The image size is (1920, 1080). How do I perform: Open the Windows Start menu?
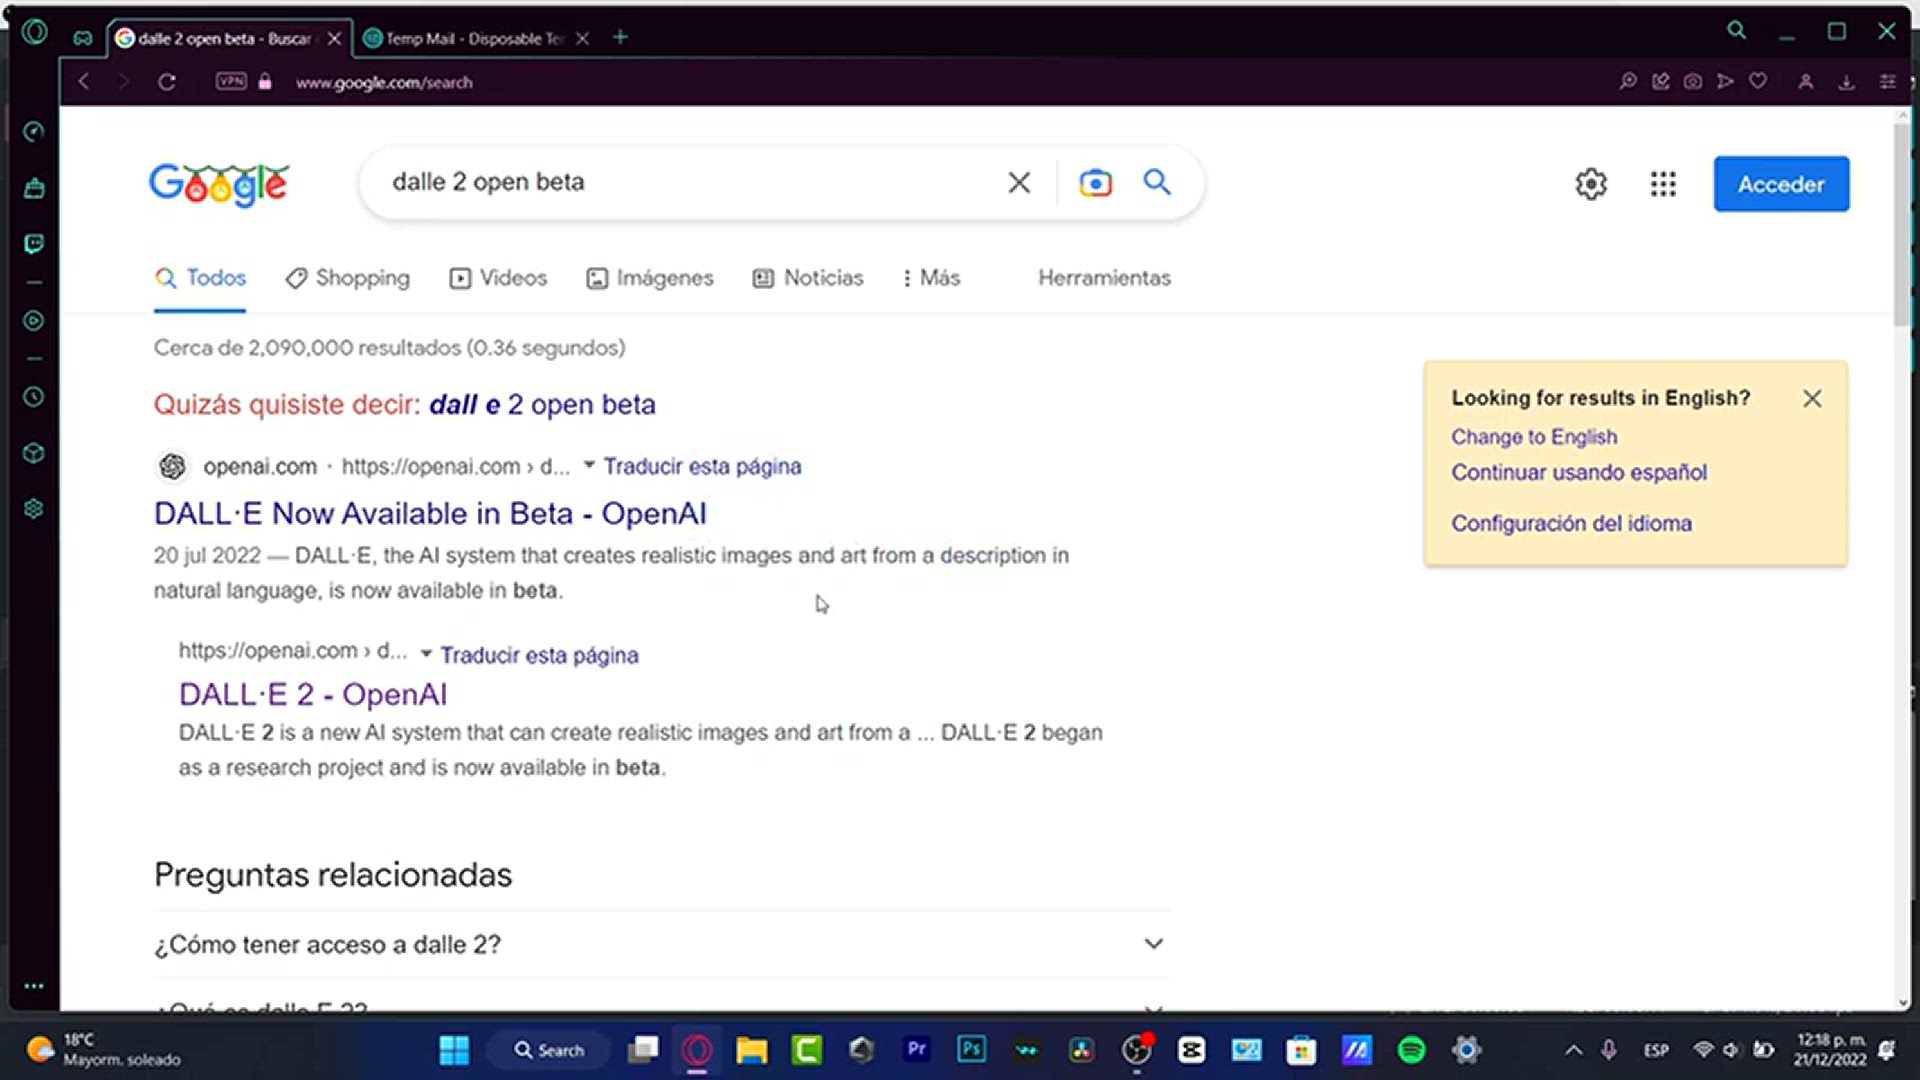pyautogui.click(x=454, y=1050)
